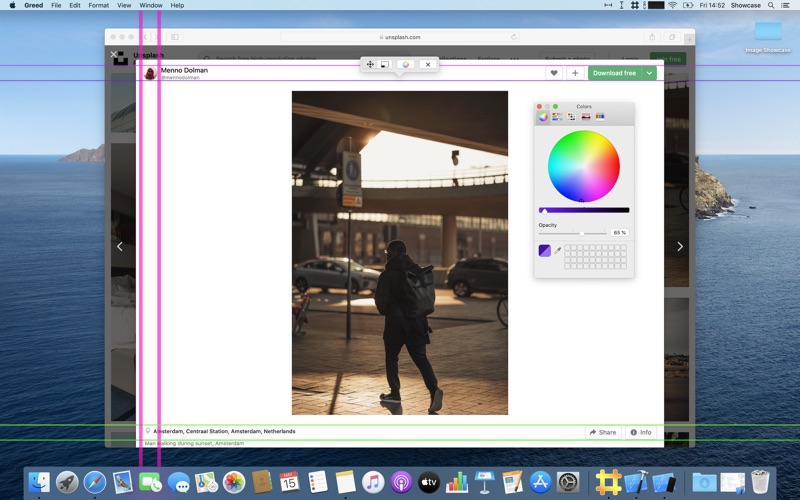This screenshot has height=500, width=800.
Task: Reload the page in Safari
Action: click(x=514, y=37)
